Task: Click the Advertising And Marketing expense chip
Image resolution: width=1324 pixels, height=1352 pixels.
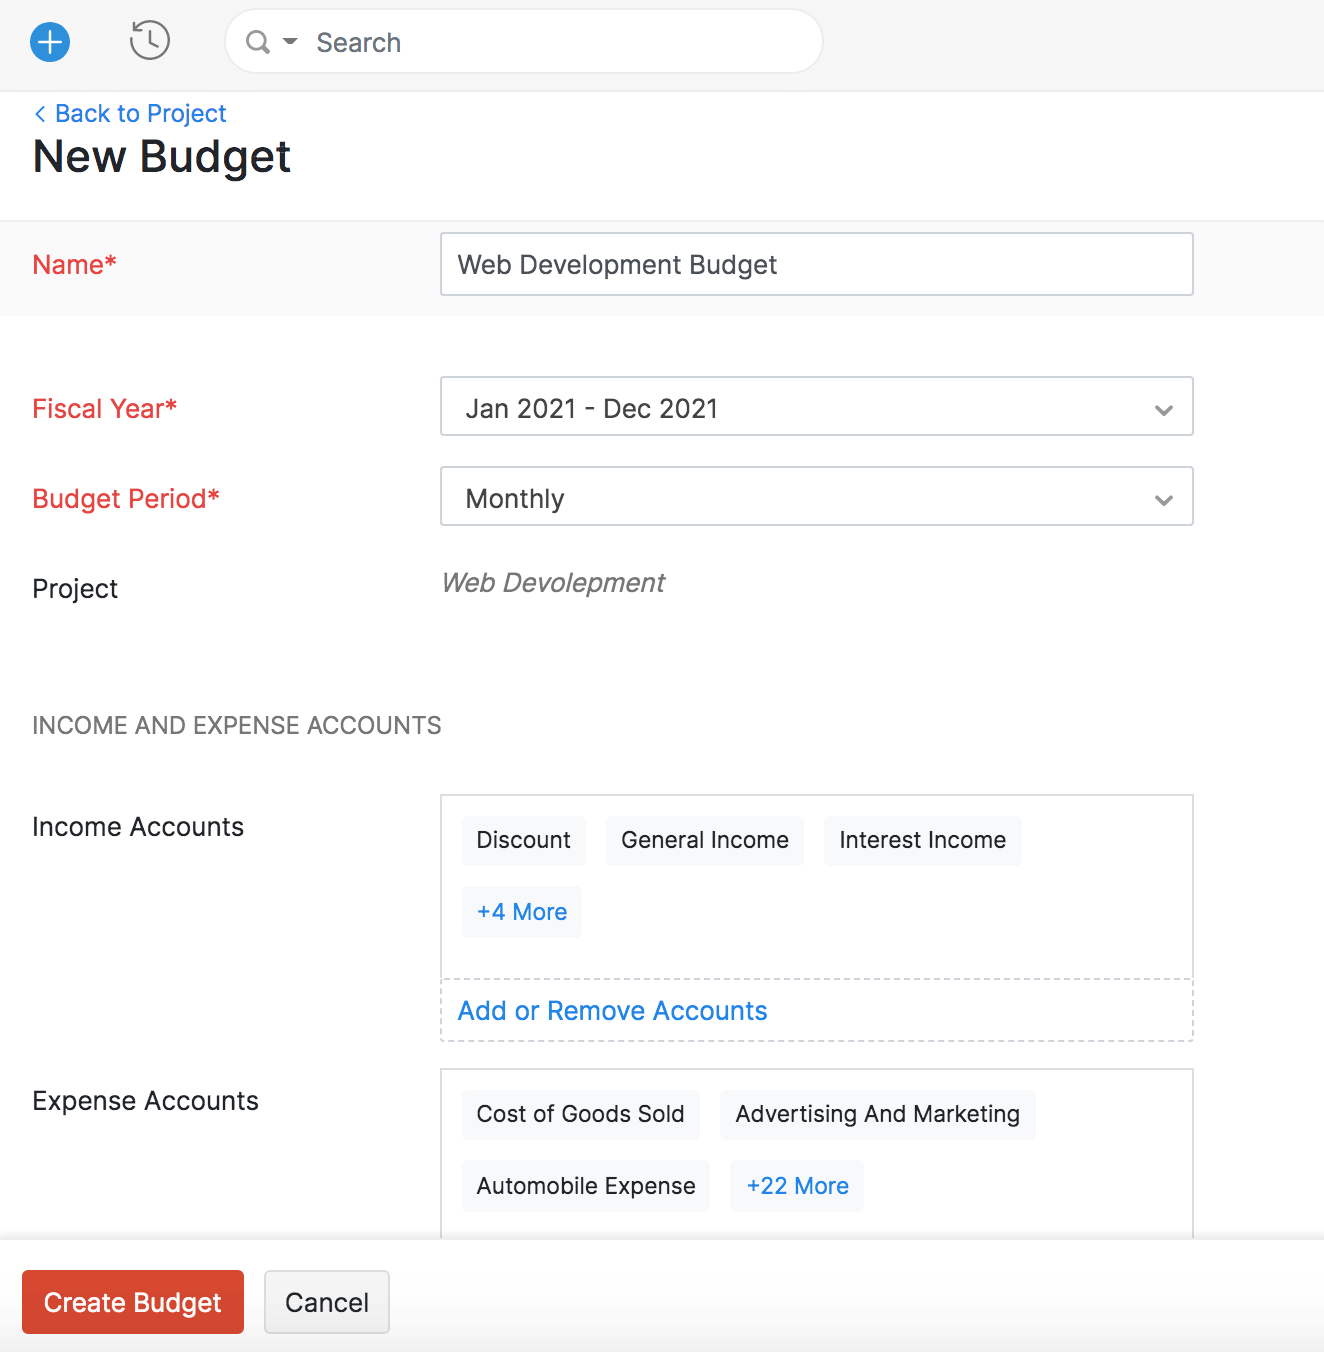Action: [x=877, y=1114]
